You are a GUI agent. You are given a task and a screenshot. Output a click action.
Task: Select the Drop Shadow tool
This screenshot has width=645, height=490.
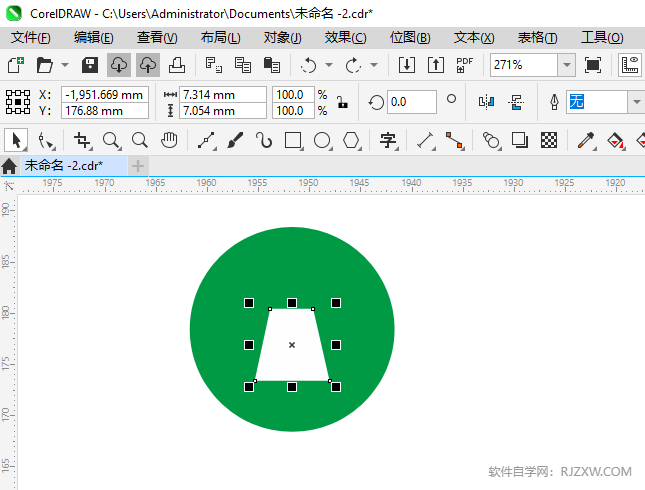point(520,141)
